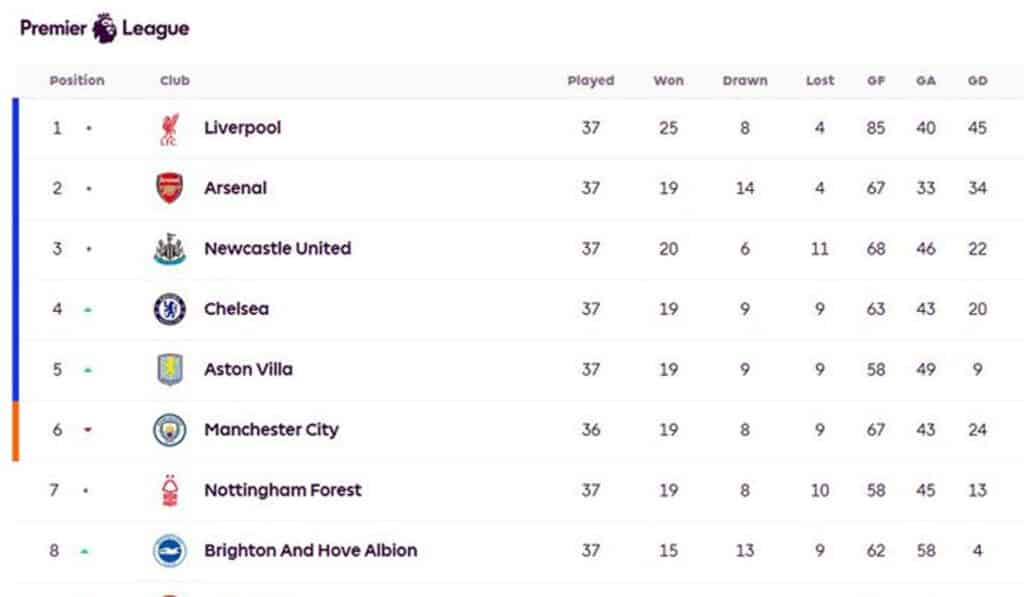Screen dimensions: 1024x597
Task: Sort table by the GD column header
Action: [x=977, y=80]
